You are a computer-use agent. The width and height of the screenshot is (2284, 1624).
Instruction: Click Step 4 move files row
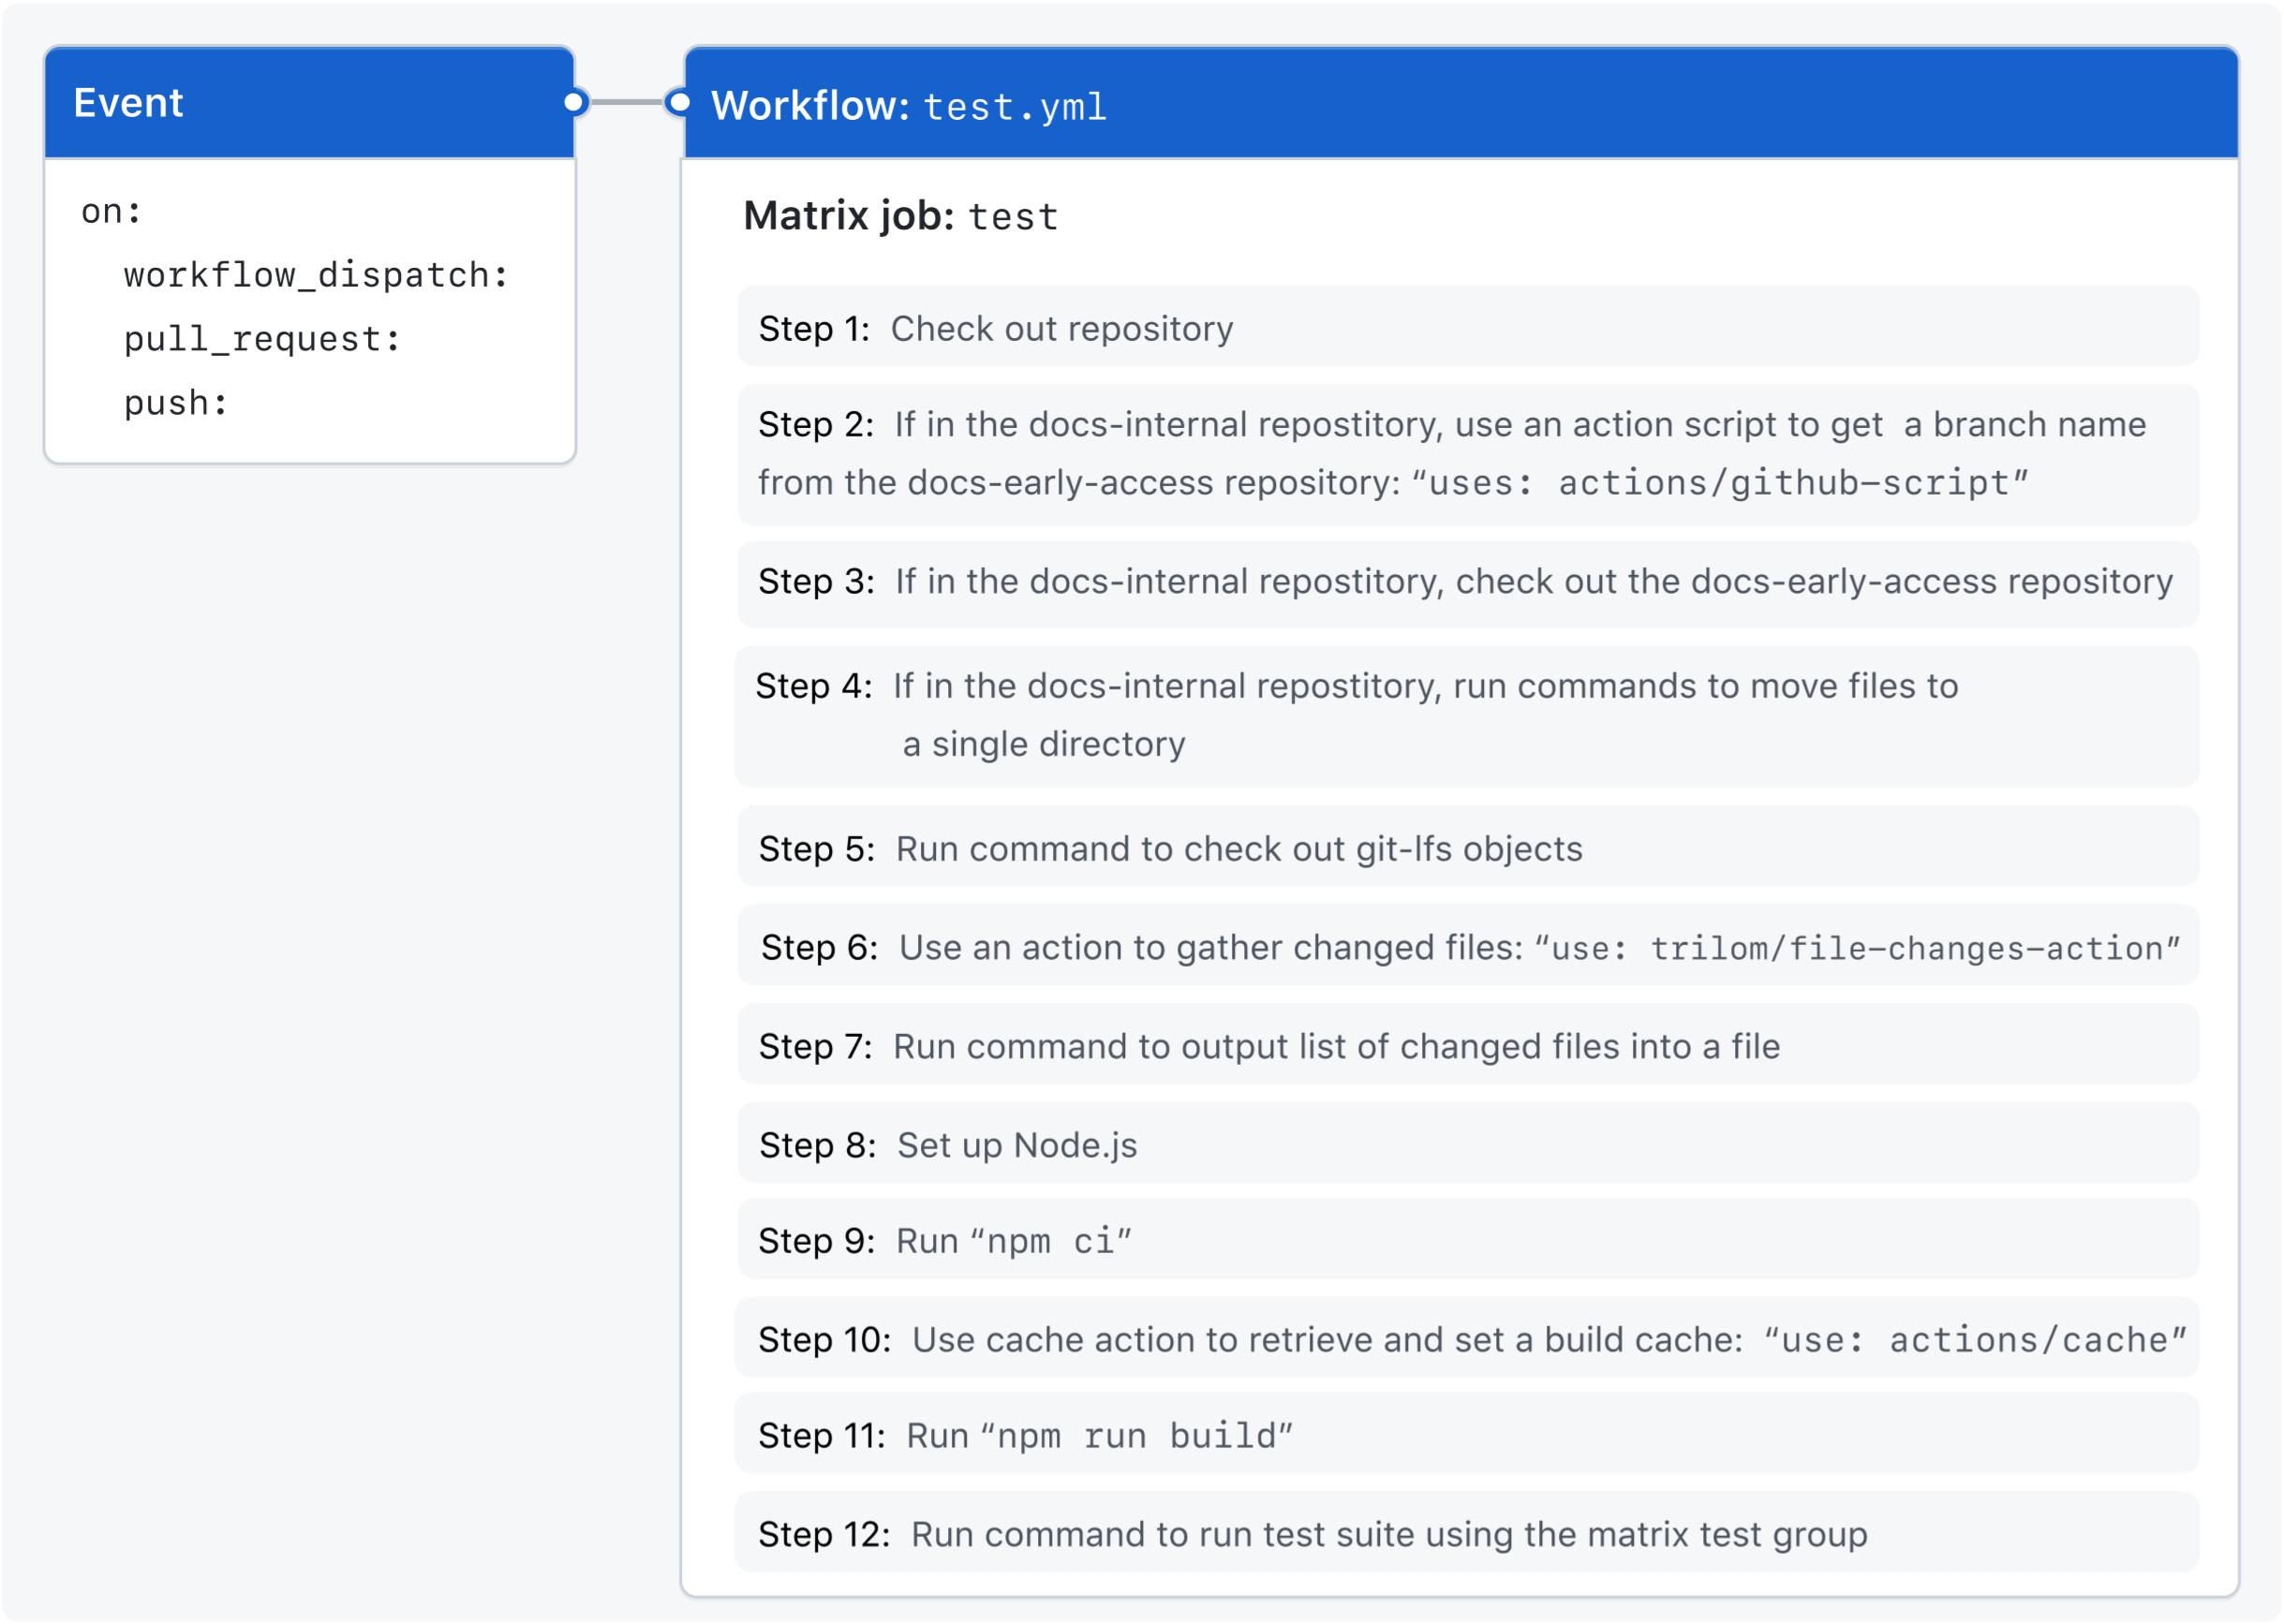click(x=1467, y=715)
